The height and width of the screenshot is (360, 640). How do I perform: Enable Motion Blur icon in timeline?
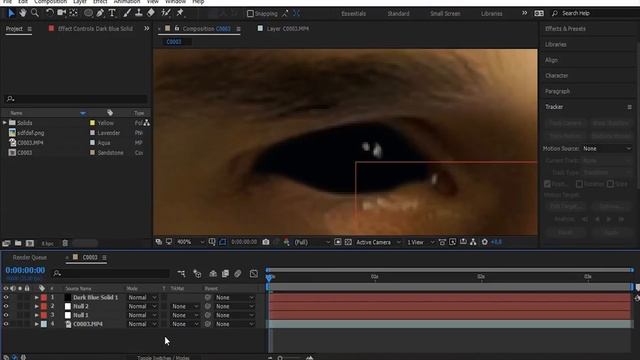238,273
